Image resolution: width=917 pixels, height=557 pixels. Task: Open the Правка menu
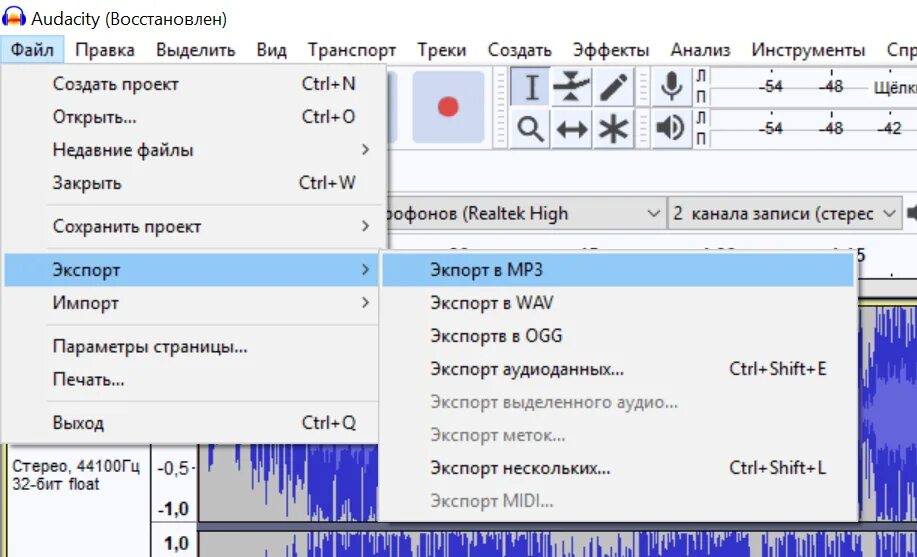coord(105,50)
